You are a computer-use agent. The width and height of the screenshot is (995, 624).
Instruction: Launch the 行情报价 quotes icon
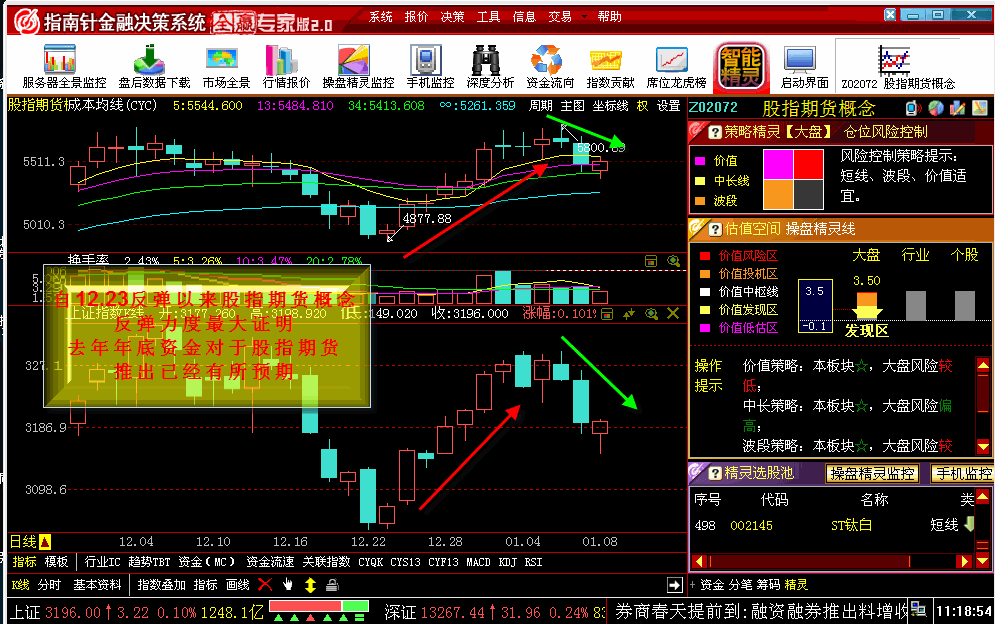click(286, 66)
